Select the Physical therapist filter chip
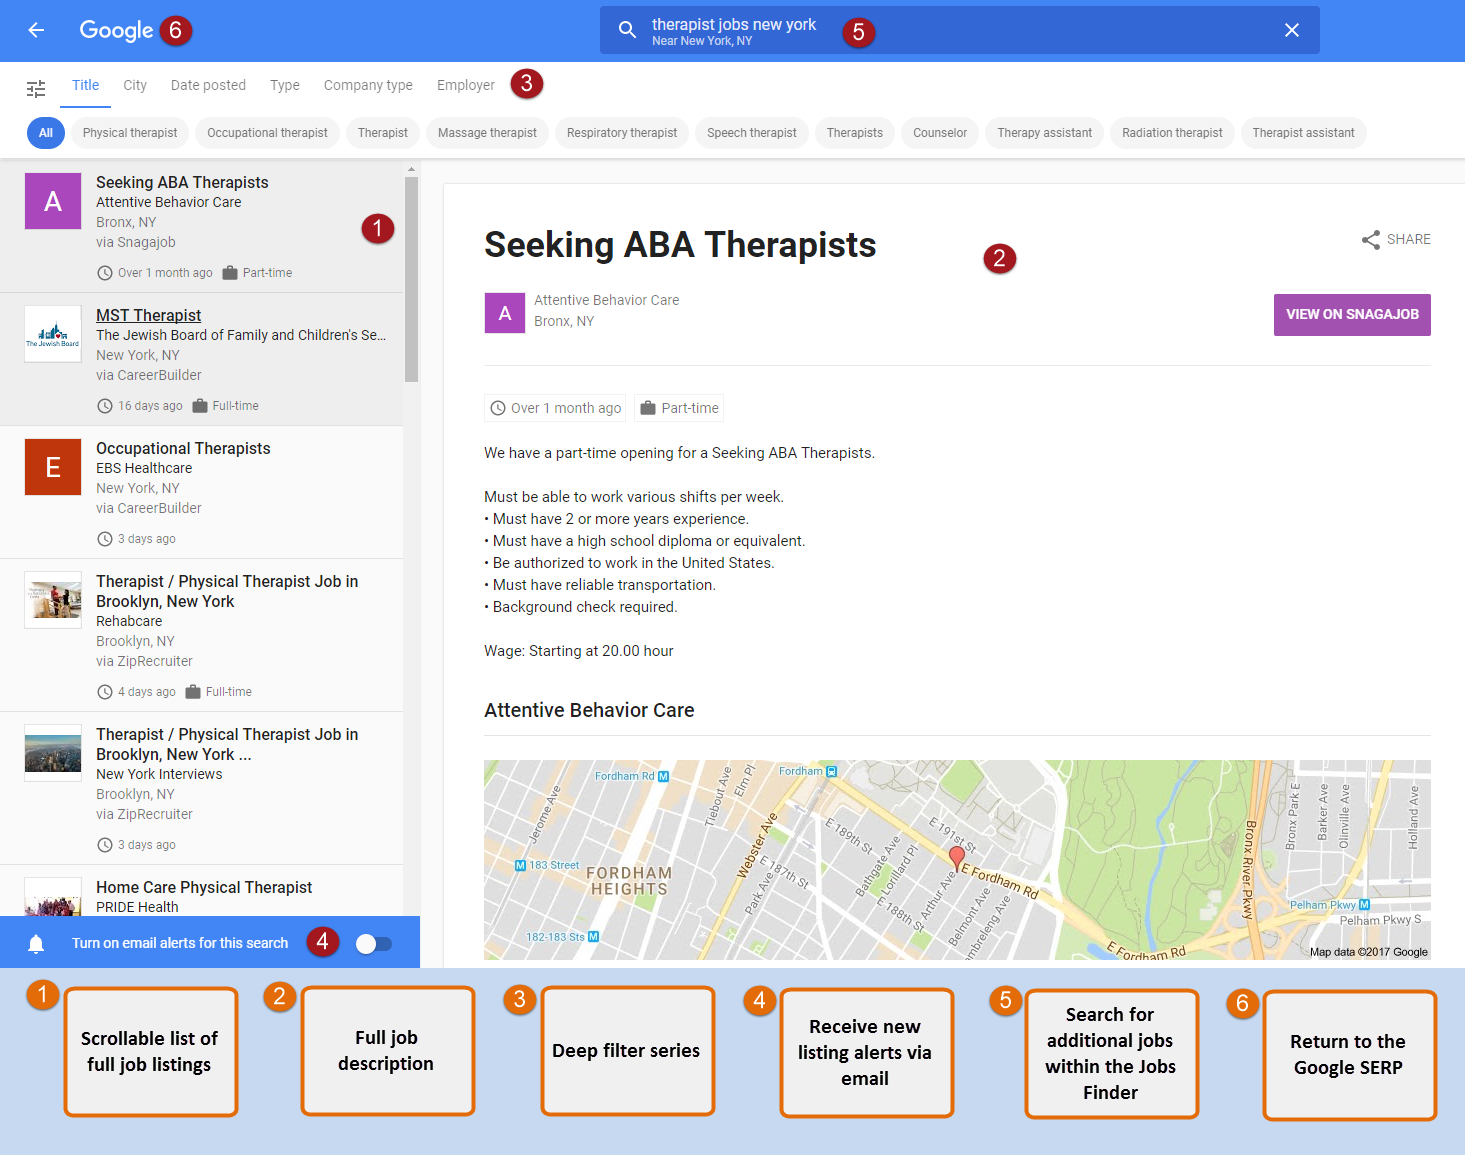 pos(130,133)
